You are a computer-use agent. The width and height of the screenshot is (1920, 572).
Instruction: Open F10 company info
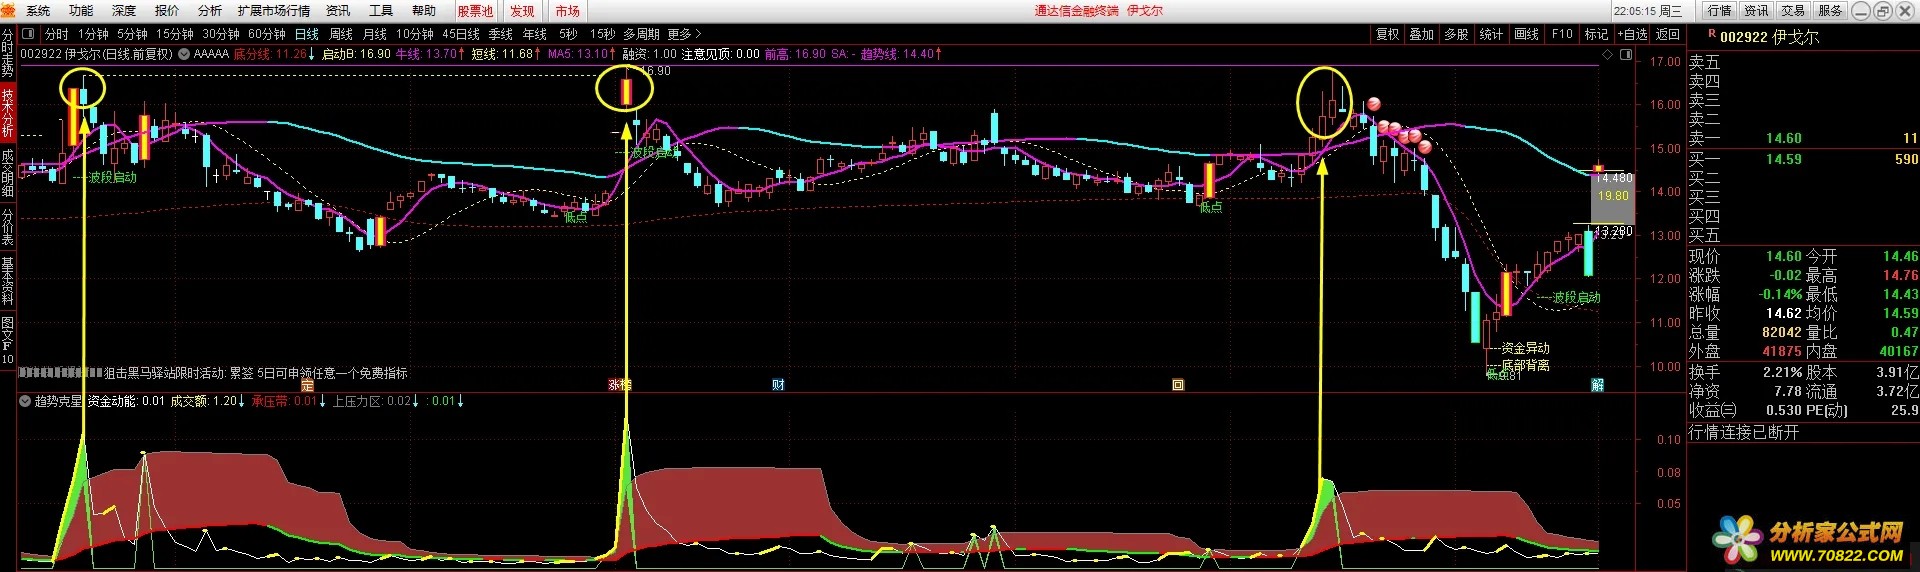coord(1562,34)
